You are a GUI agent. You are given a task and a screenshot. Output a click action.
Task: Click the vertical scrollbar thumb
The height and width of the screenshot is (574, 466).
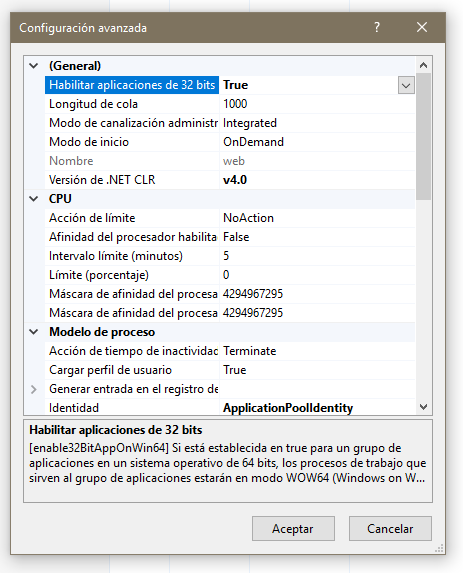[424, 136]
